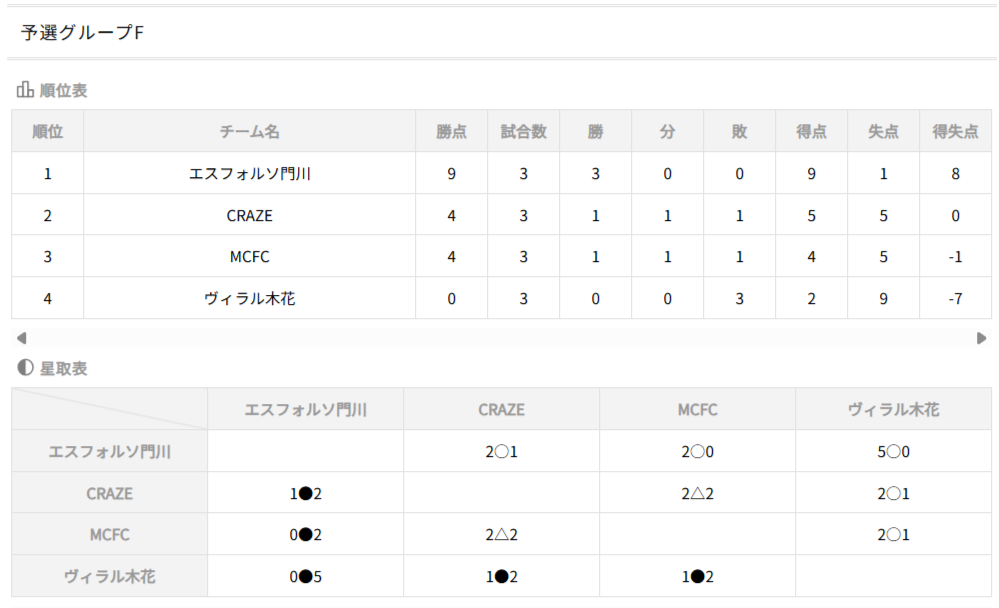Click the 順位表 section title
999x608 pixels.
point(63,90)
